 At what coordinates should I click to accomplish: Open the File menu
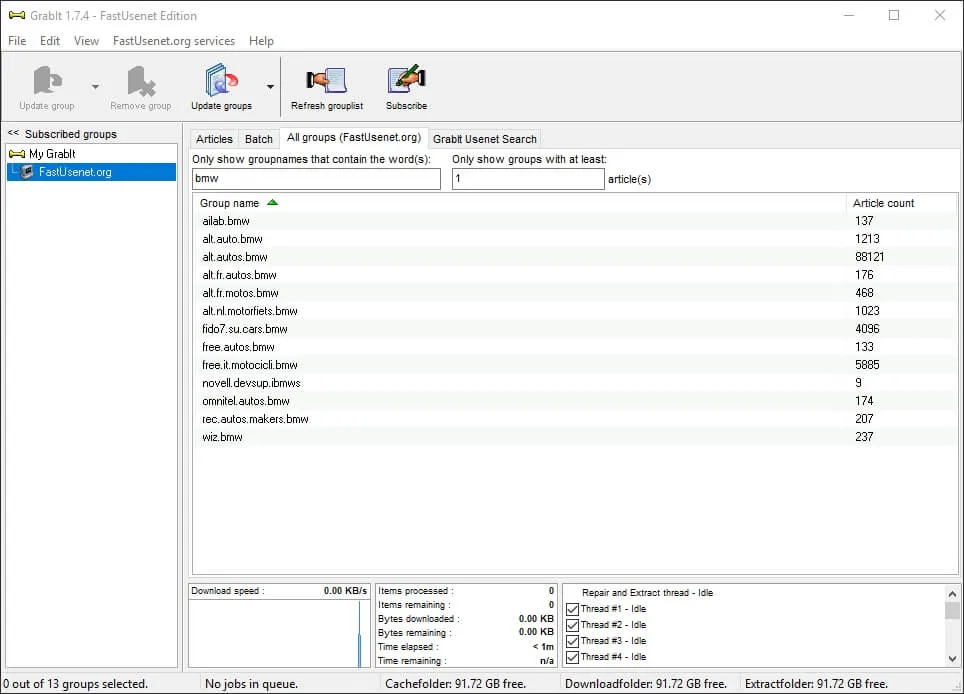tap(17, 41)
